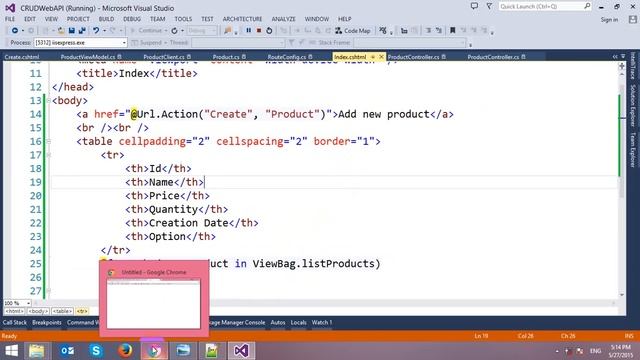Select the <table> breadcrumb tag
Viewport: 640px width, 360px height.
tap(62, 311)
